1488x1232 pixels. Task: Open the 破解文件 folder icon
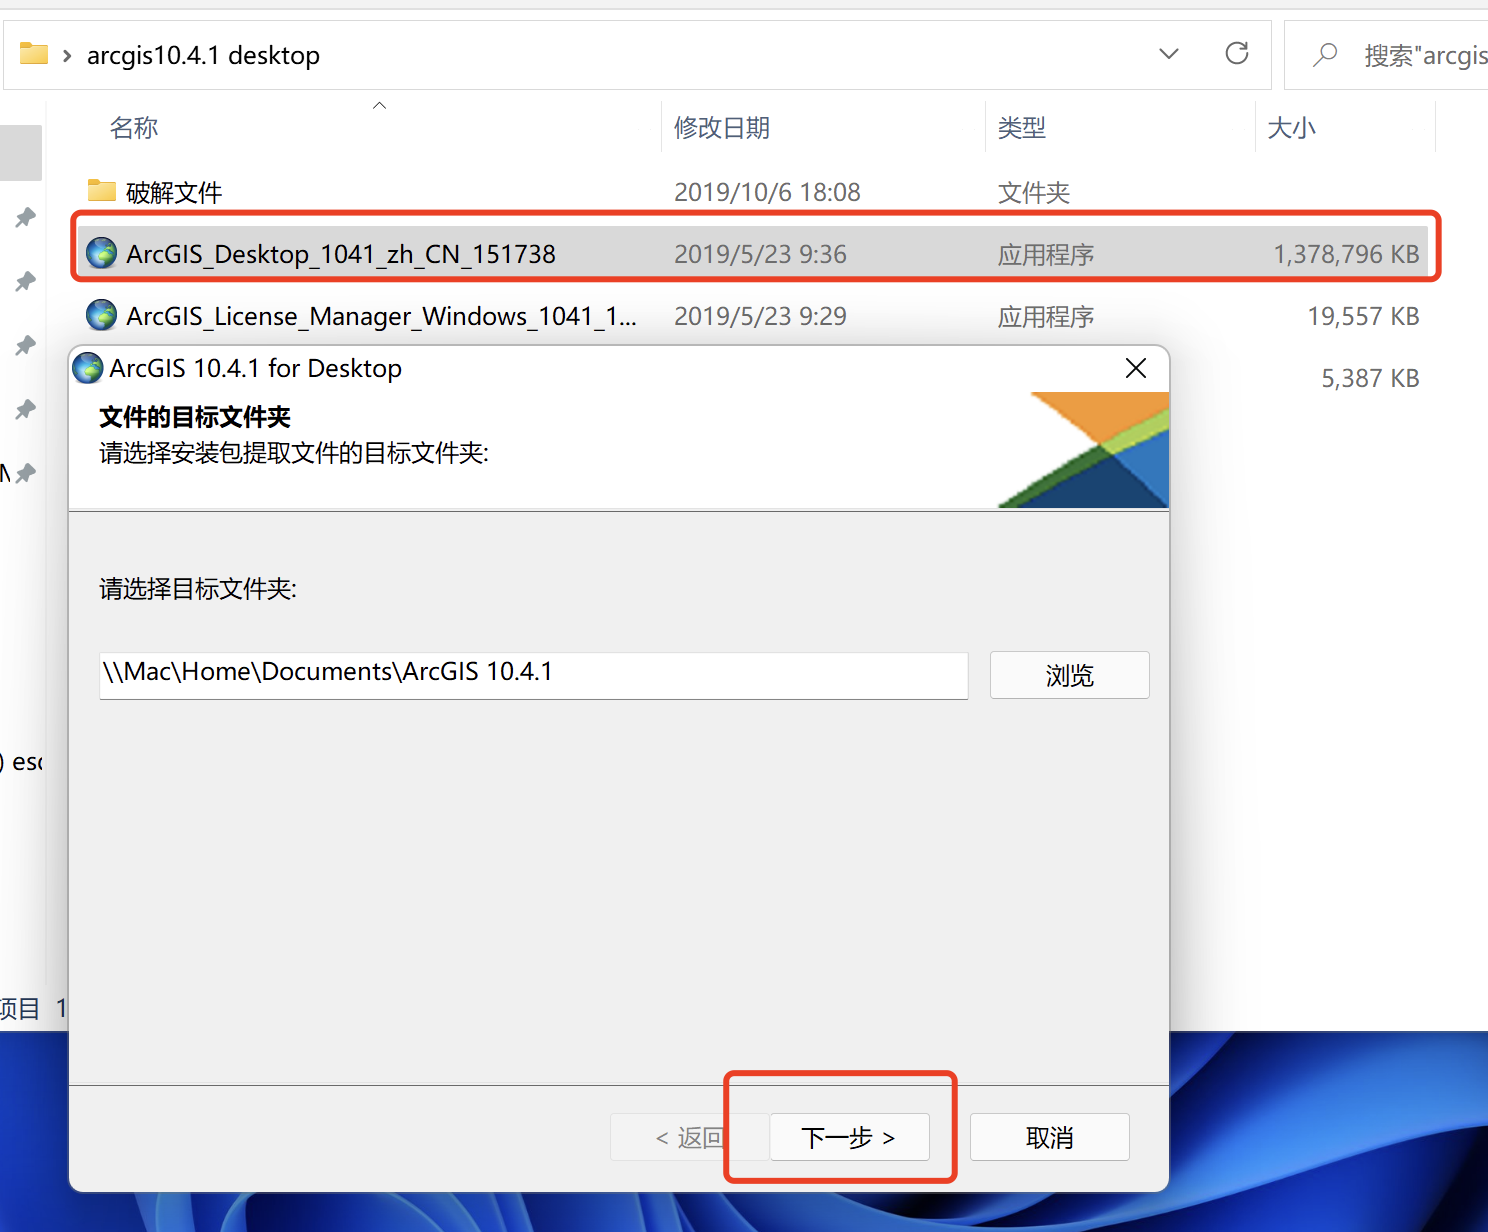[x=101, y=190]
